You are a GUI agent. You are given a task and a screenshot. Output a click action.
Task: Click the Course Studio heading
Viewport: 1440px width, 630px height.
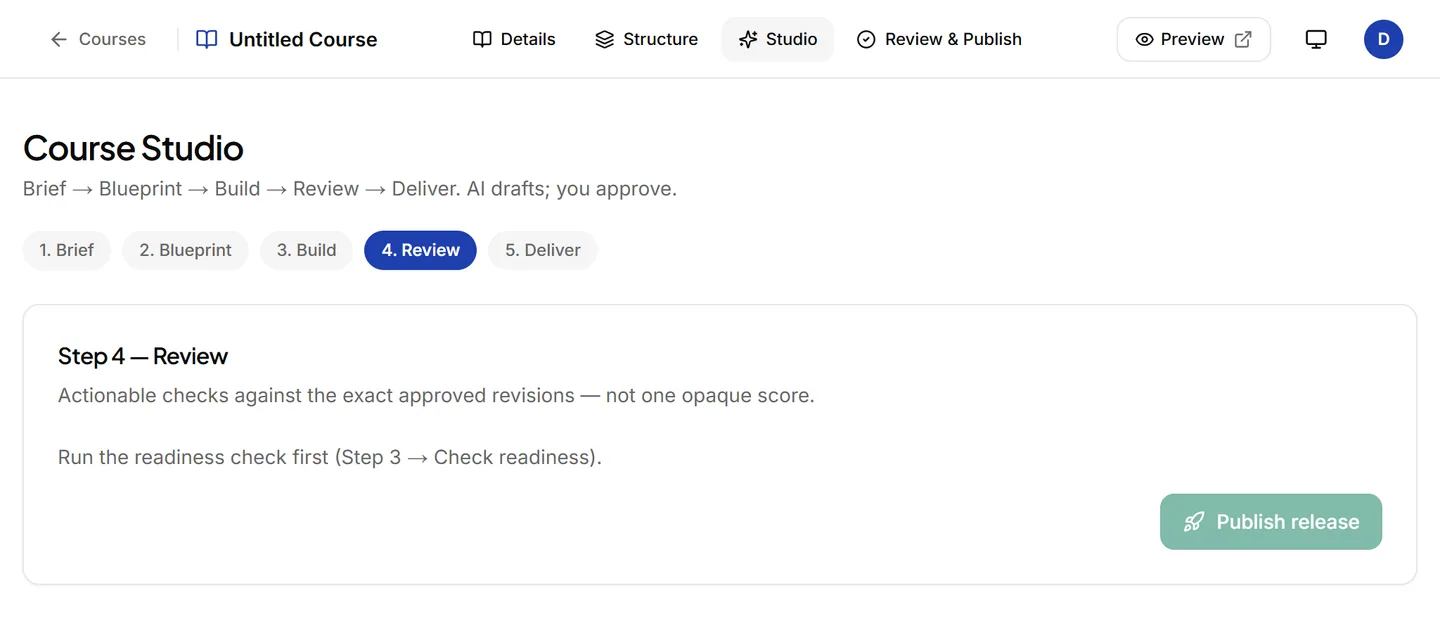click(x=133, y=148)
